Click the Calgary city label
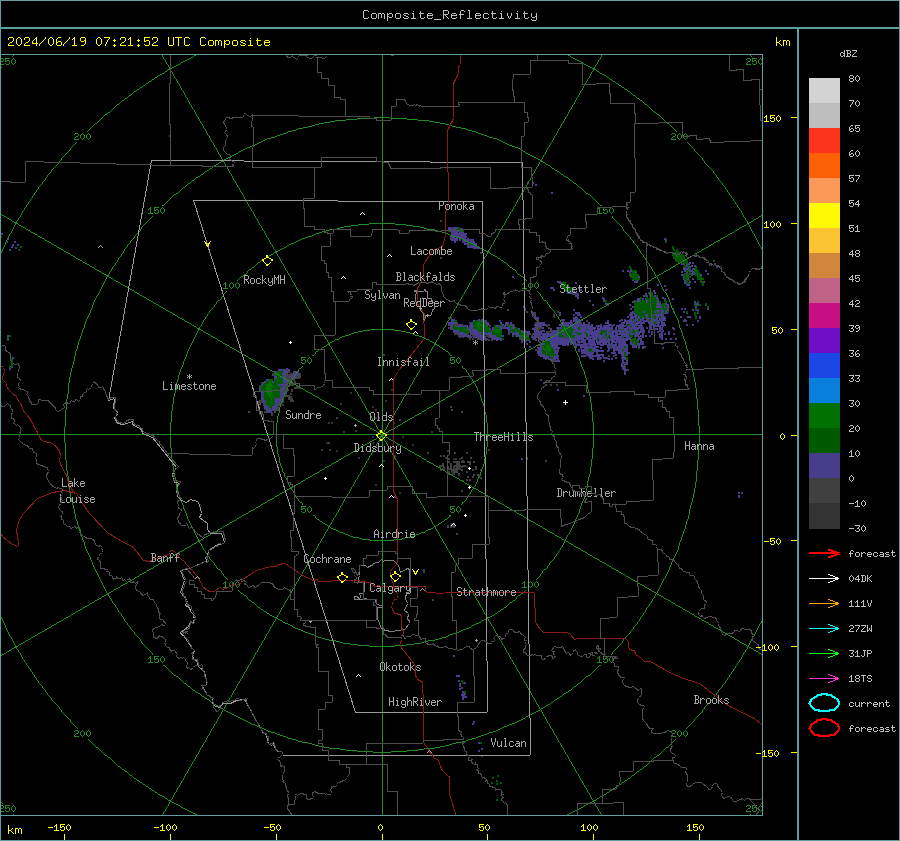This screenshot has width=900, height=841. tap(390, 588)
